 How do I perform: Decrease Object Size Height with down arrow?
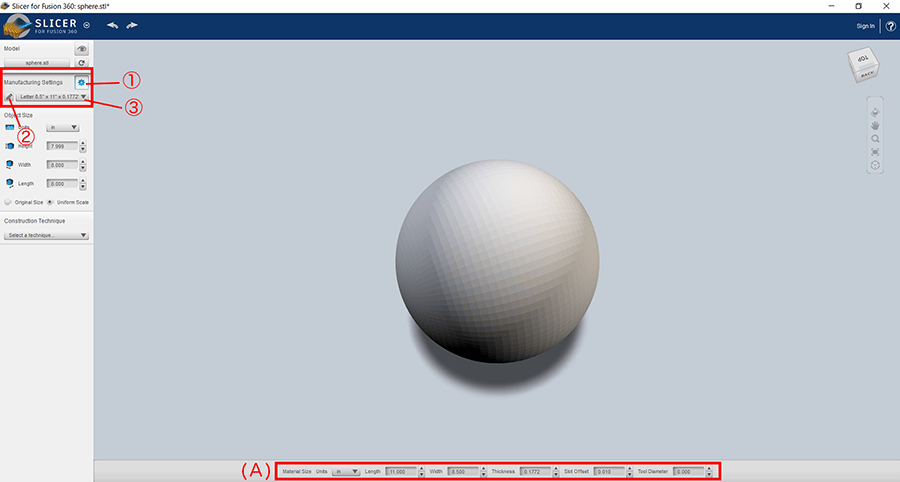coord(83,149)
